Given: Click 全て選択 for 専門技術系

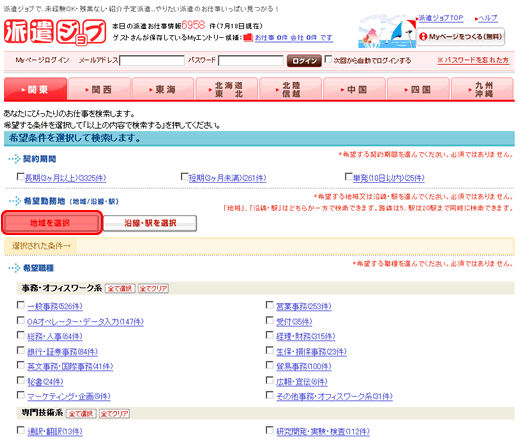Looking at the screenshot, I should coord(81,414).
